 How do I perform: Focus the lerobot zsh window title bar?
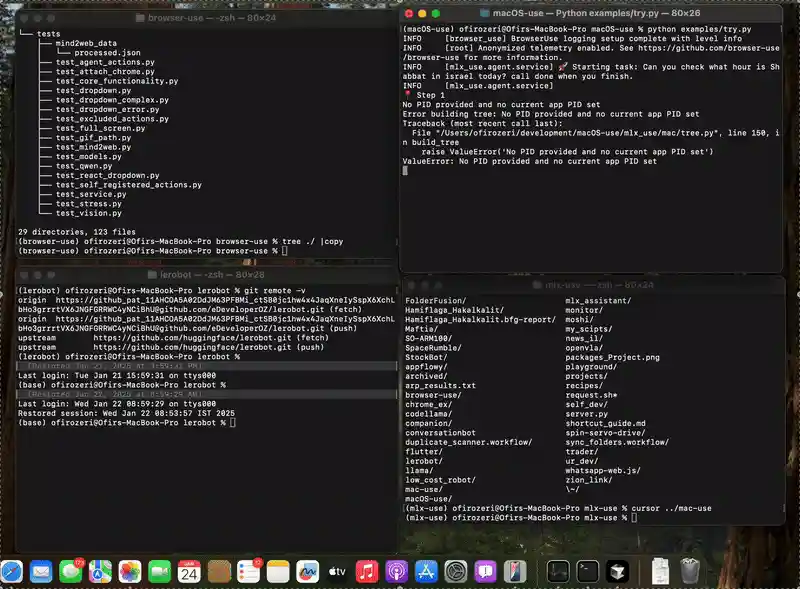[206, 275]
